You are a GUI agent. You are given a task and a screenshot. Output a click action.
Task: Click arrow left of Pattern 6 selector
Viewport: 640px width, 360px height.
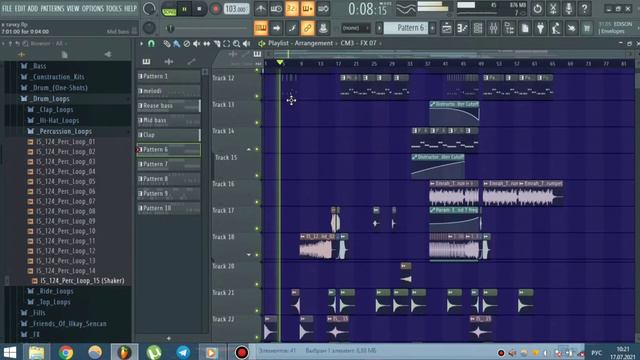pyautogui.click(x=379, y=28)
